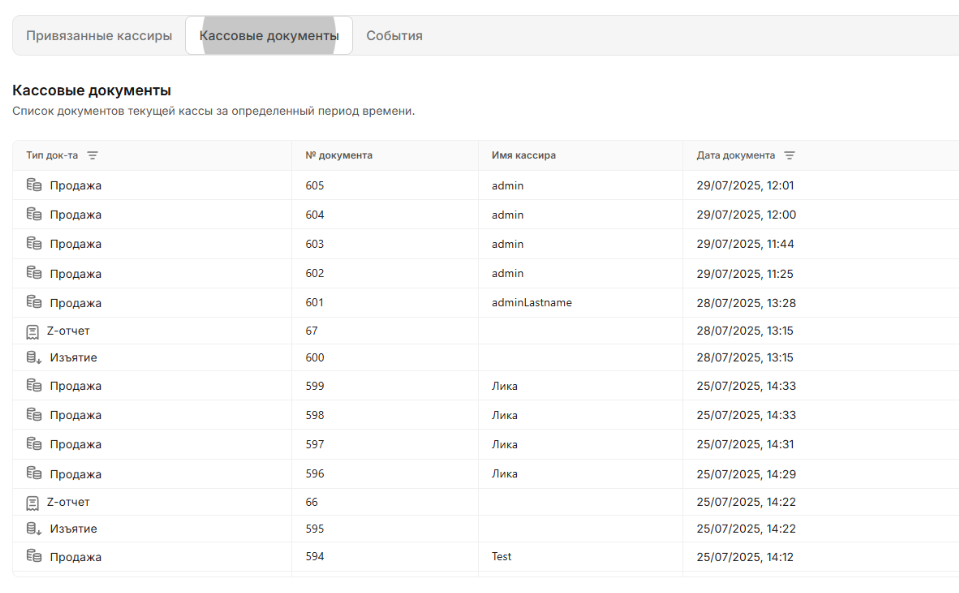Click the Z-report icon for document 66
This screenshot has height=593, width=959.
(33, 503)
